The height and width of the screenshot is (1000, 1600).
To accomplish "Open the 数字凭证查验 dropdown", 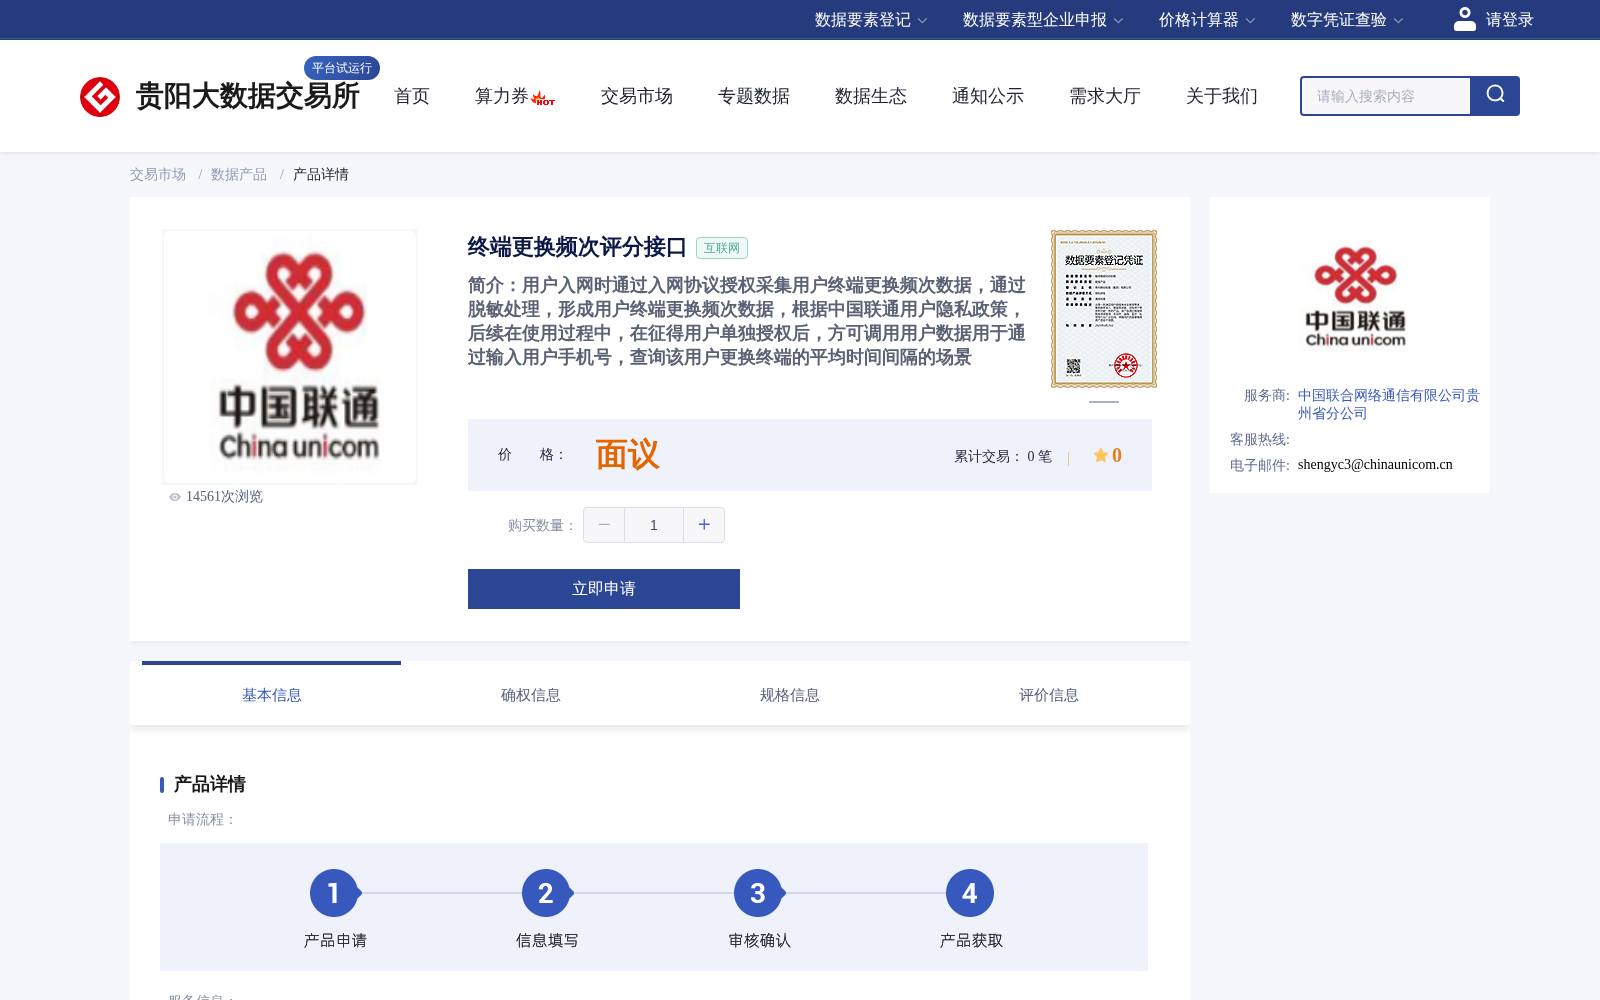I will pos(1347,20).
